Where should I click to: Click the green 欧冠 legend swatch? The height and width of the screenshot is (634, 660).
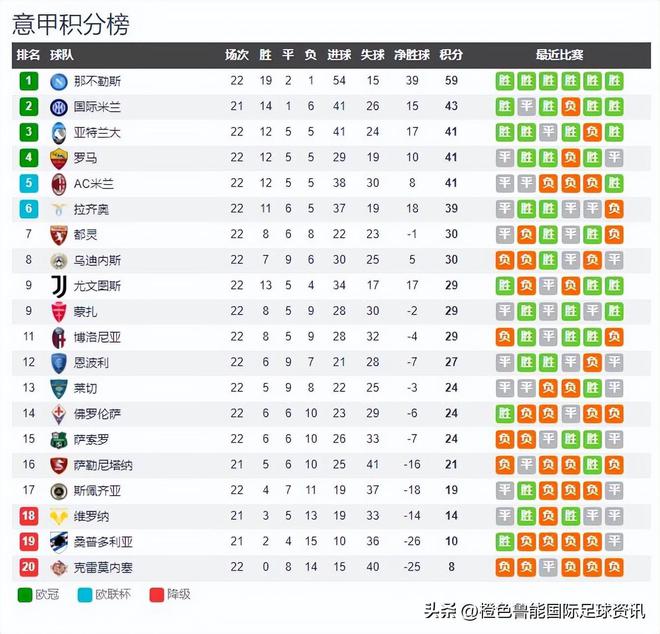click(25, 594)
